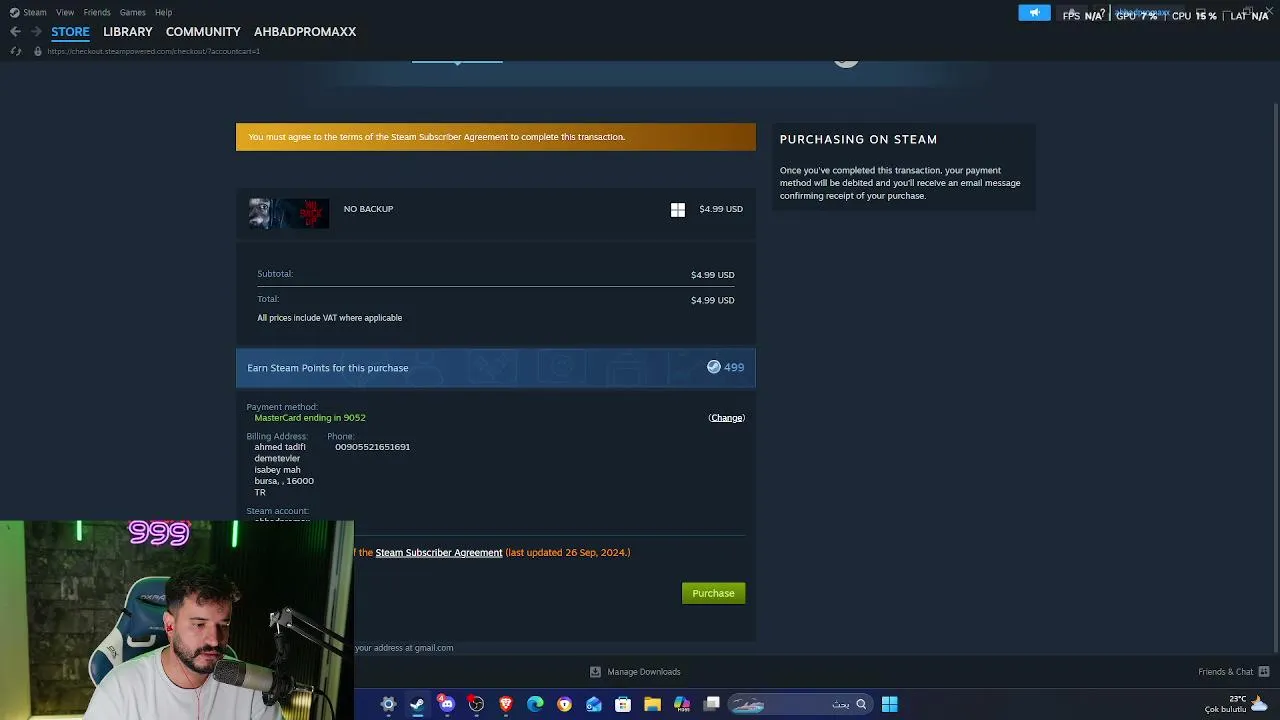Click the Earn Steam Points banner text
The image size is (1280, 720).
pyautogui.click(x=328, y=368)
